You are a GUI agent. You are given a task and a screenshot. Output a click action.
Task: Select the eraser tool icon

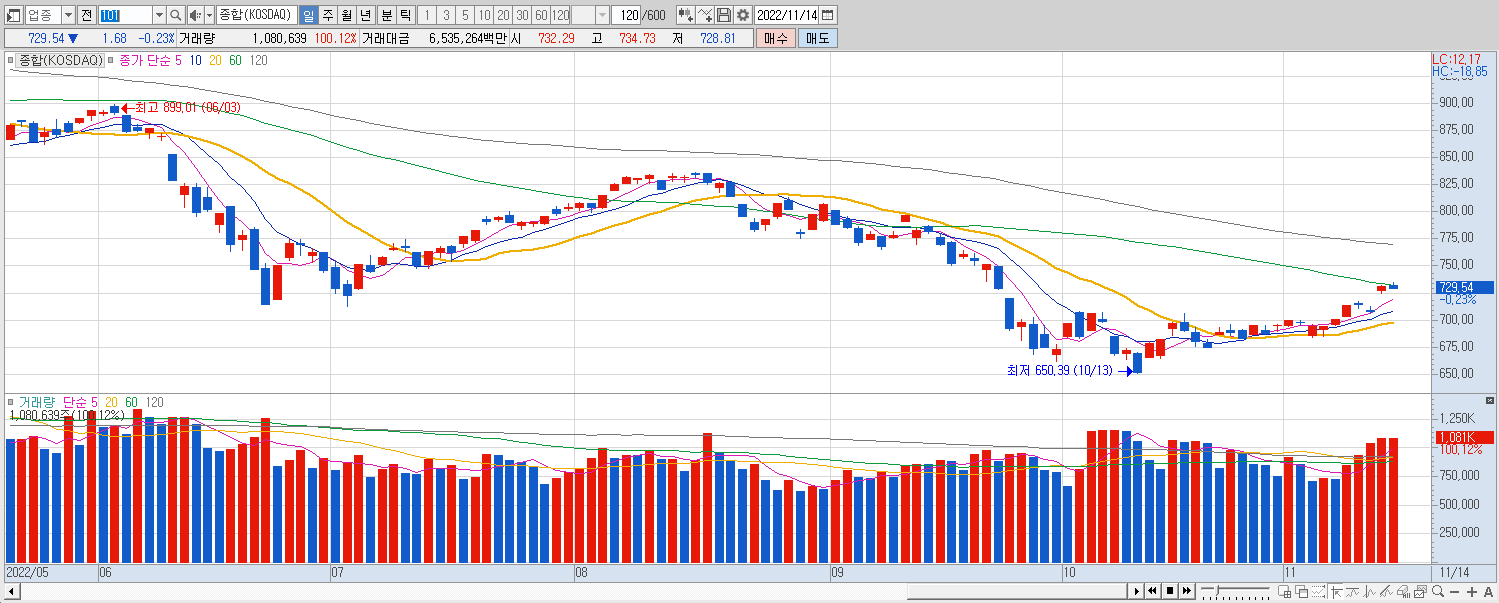(1403, 592)
